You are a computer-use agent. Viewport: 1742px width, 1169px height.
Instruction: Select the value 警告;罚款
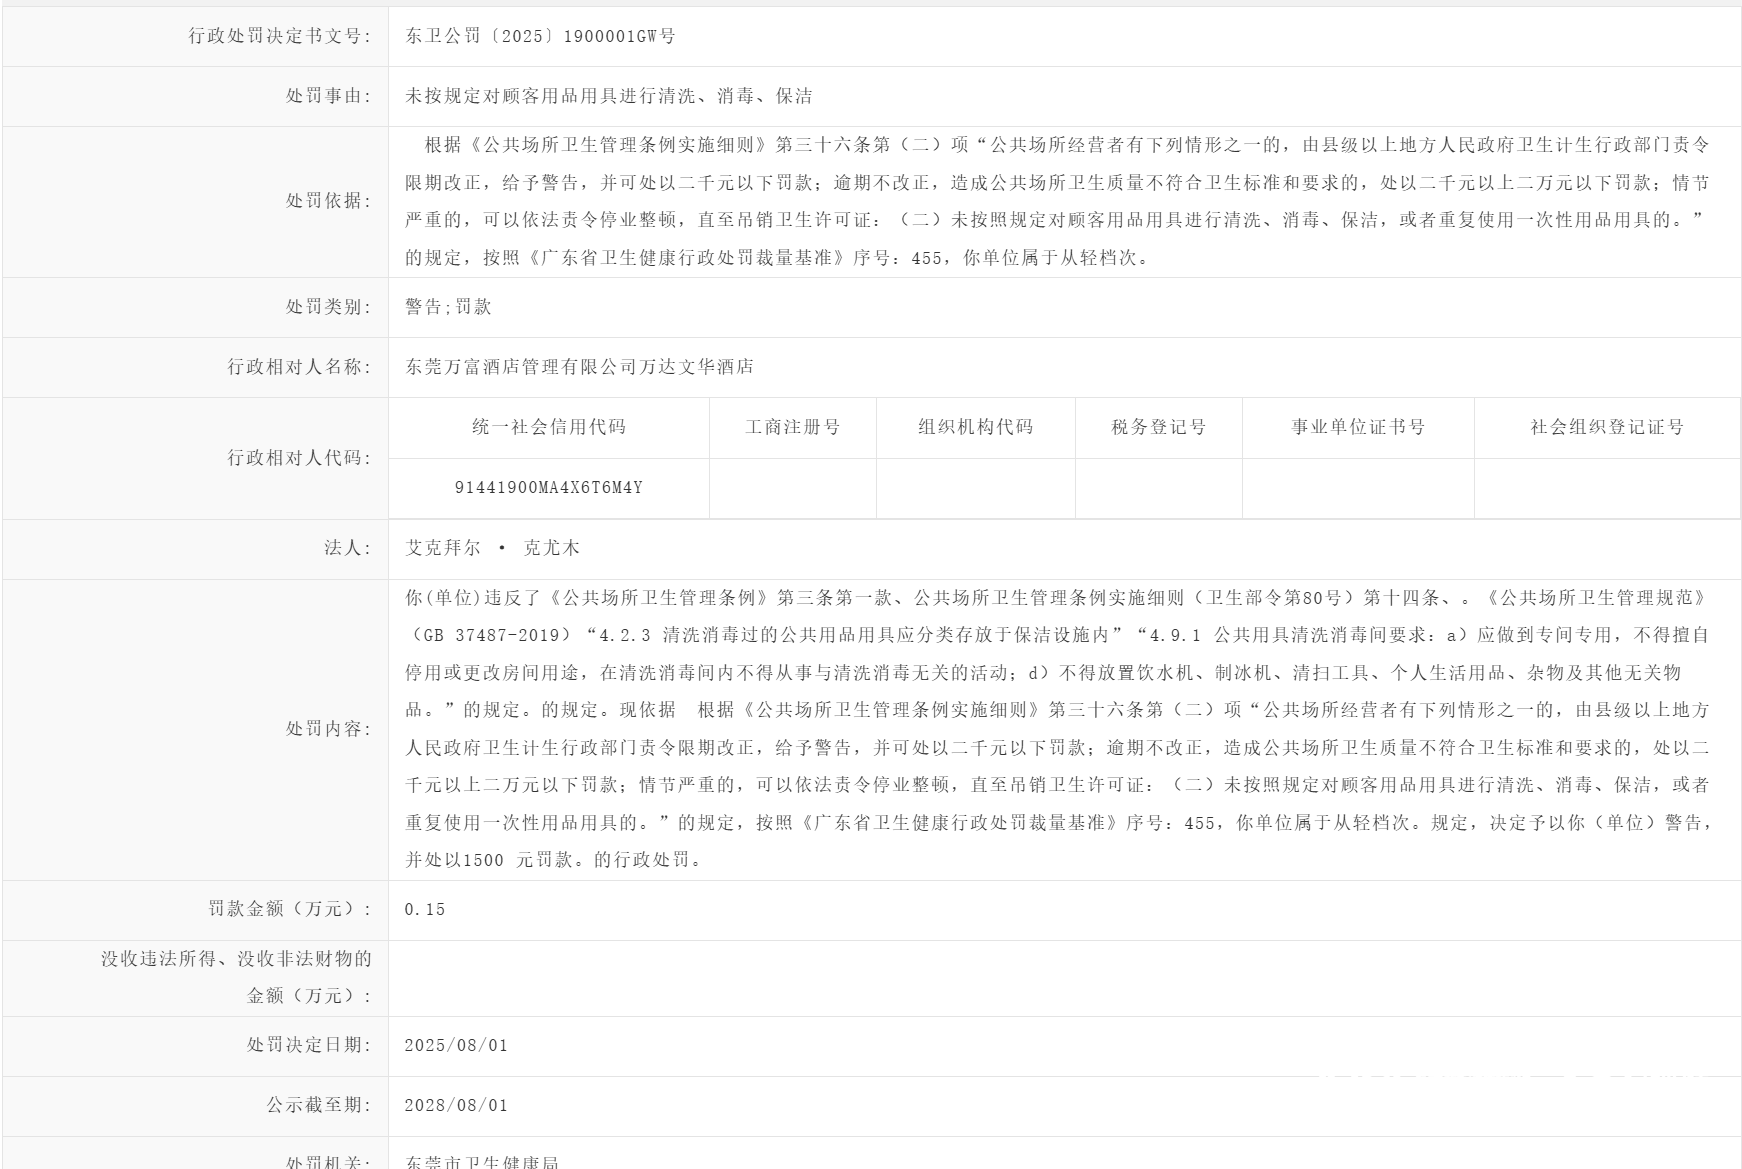point(448,307)
